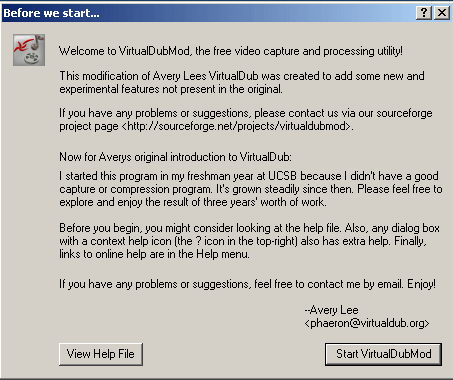Click the 'I started this program' paragraph

251,189
